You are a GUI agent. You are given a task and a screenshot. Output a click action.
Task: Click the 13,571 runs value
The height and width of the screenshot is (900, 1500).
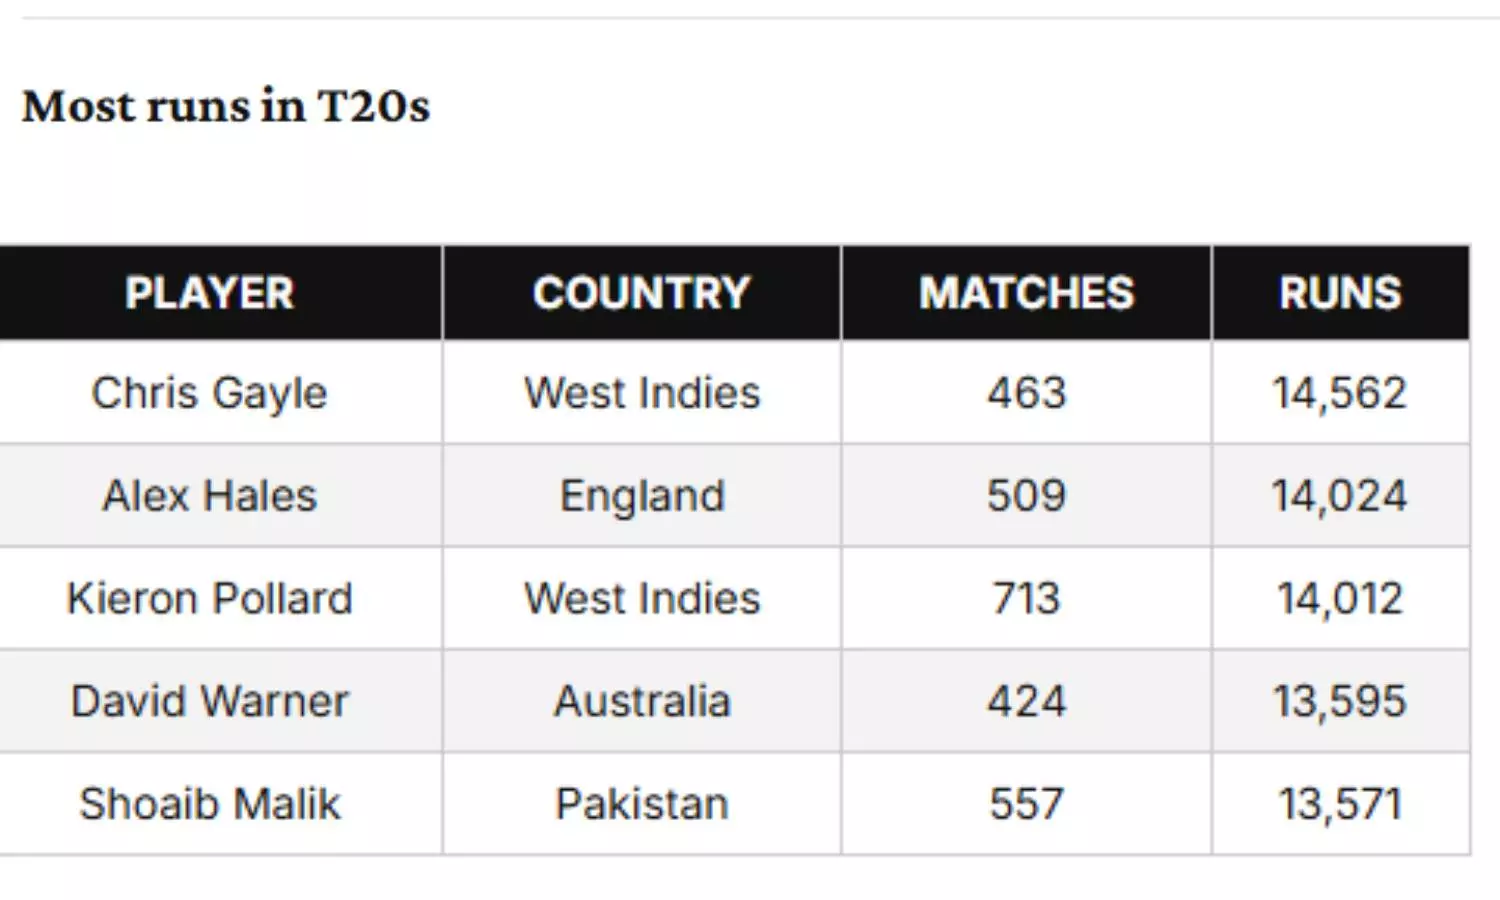click(x=1340, y=804)
